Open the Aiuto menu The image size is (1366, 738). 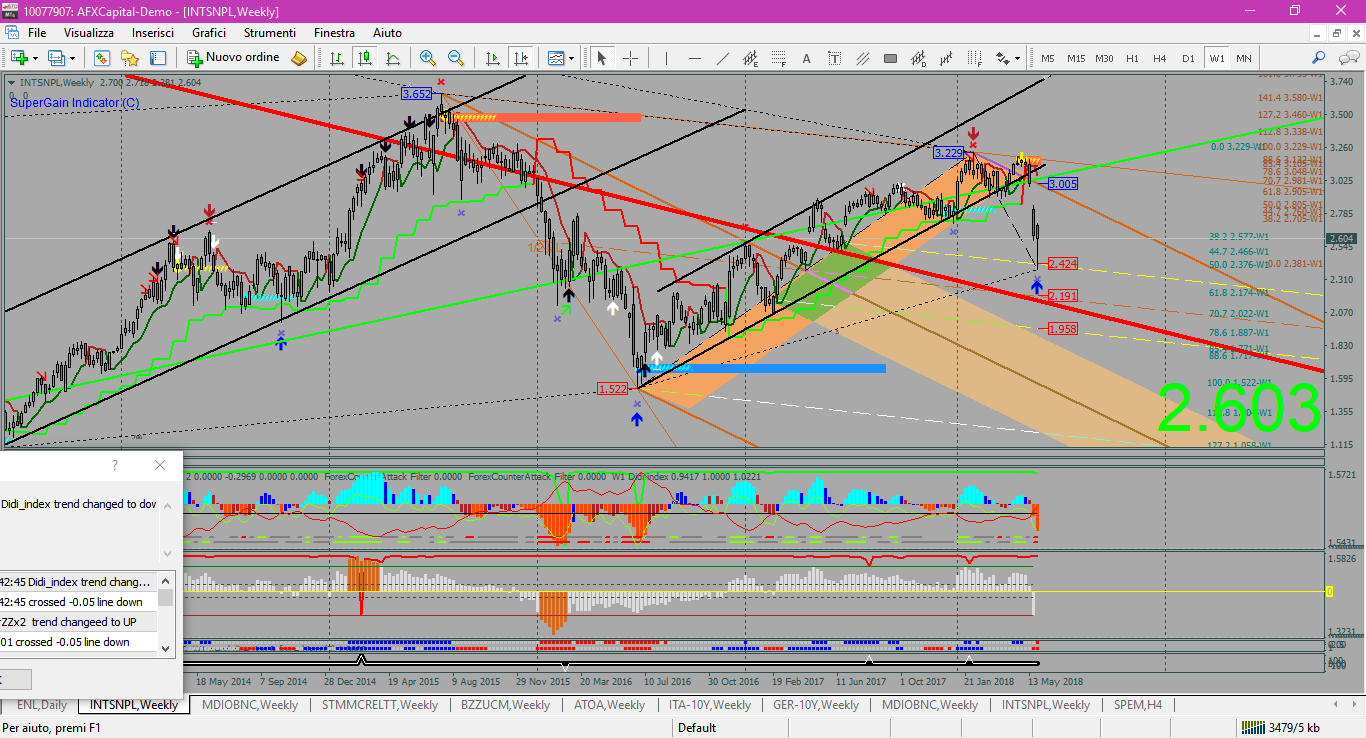tap(387, 33)
